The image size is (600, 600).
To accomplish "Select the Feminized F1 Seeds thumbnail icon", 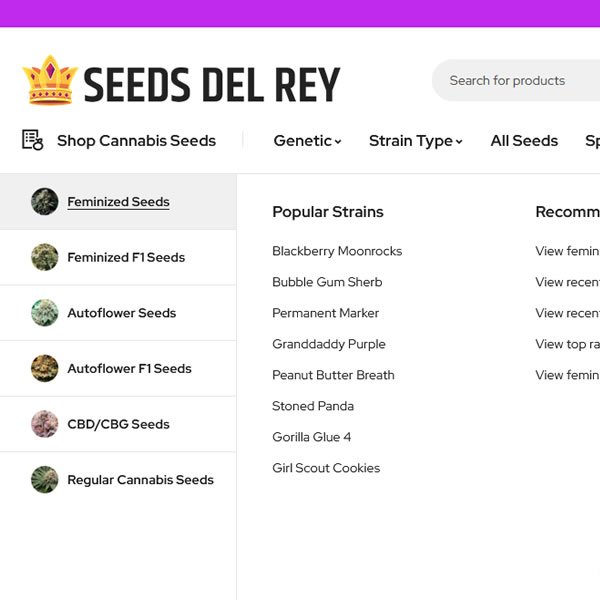I will coord(45,257).
